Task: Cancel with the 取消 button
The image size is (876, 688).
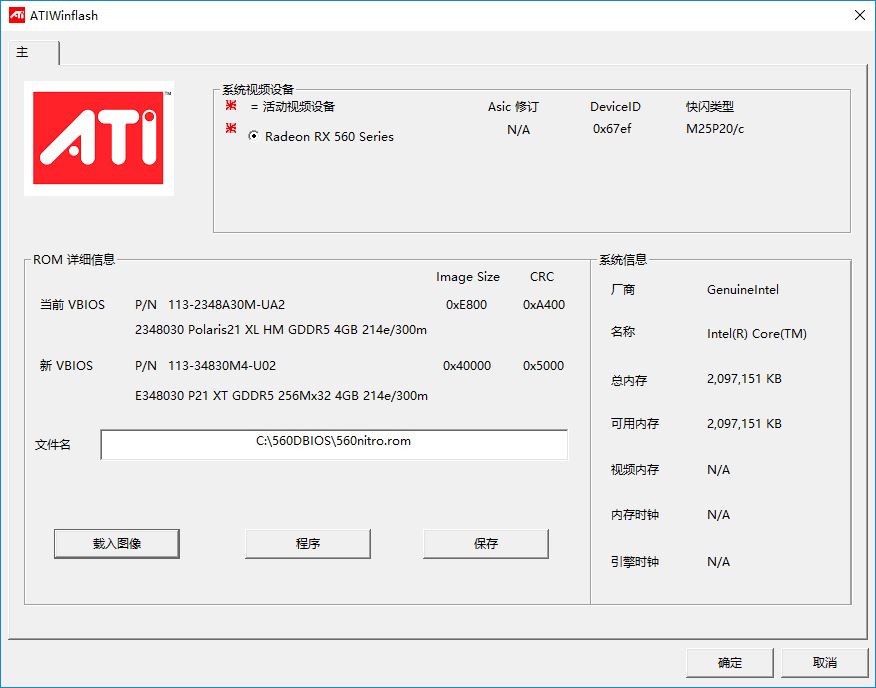Action: point(825,663)
